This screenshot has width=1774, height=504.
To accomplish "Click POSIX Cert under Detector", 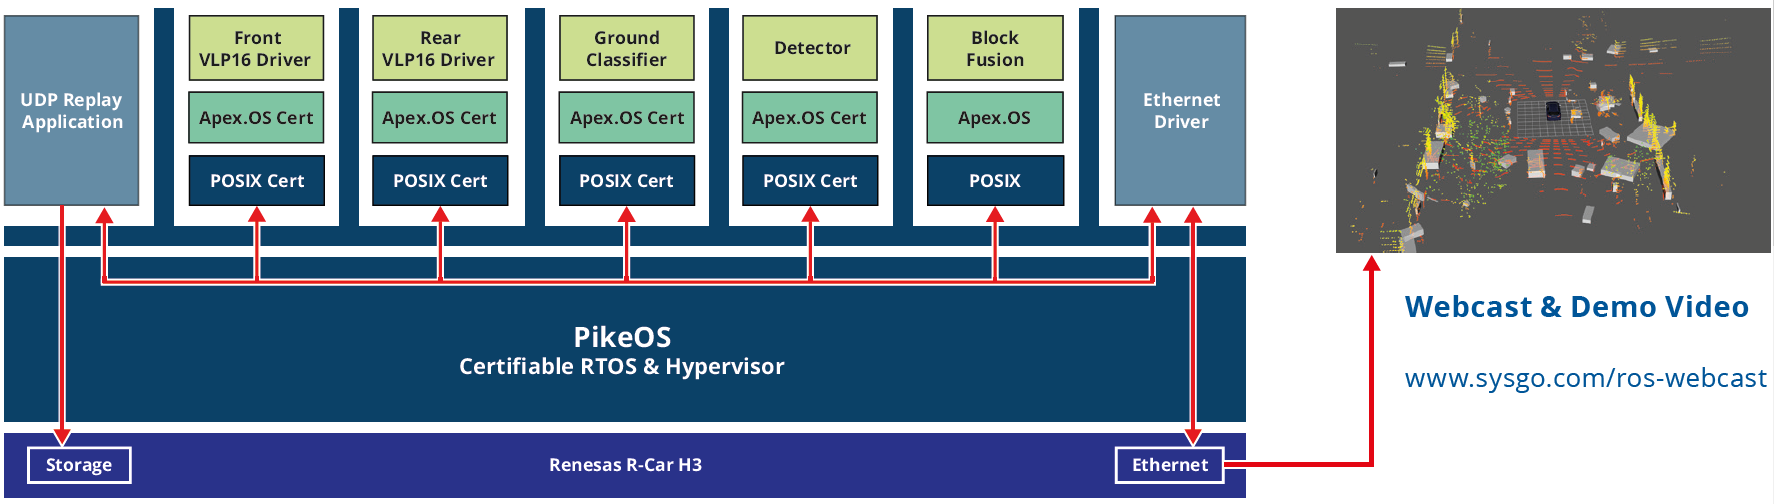I will (810, 180).
